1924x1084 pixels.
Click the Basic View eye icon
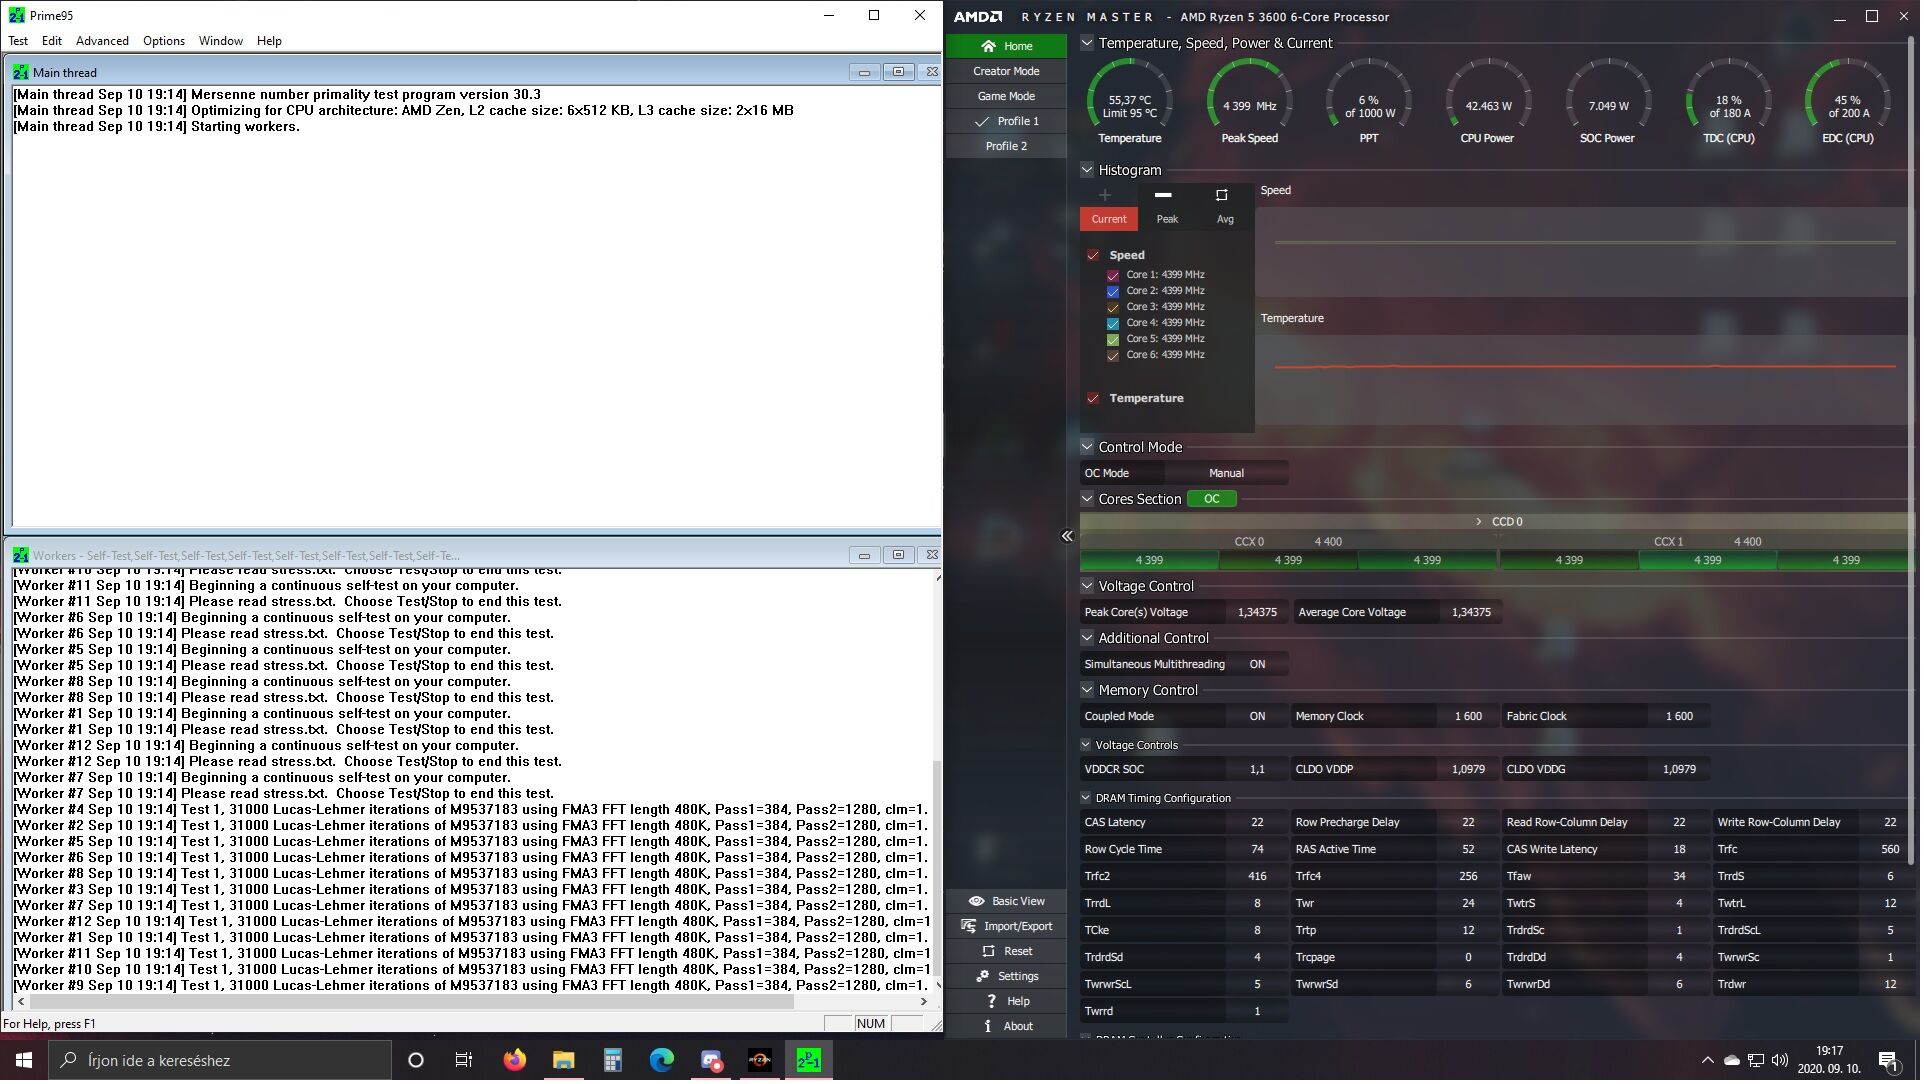pyautogui.click(x=978, y=903)
